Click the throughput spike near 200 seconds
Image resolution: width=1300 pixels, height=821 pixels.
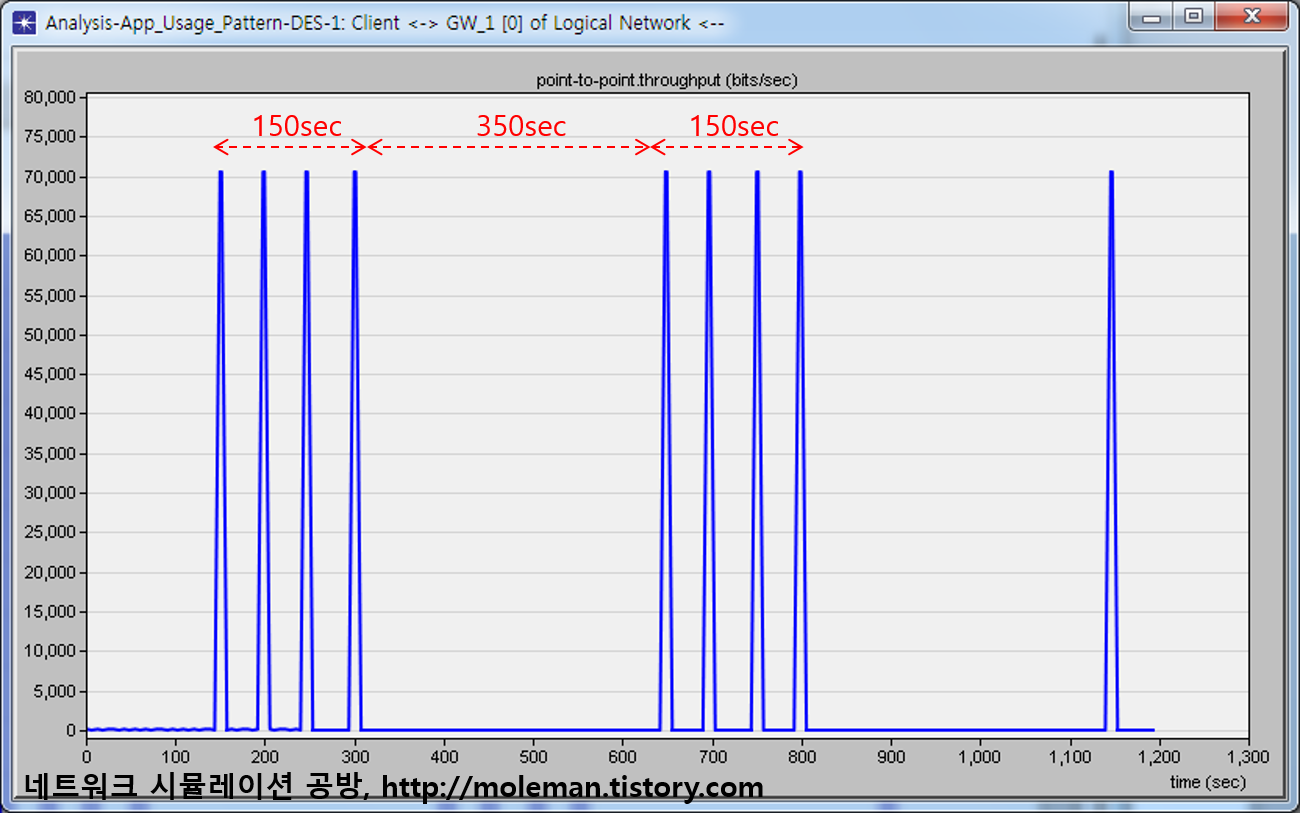click(263, 450)
